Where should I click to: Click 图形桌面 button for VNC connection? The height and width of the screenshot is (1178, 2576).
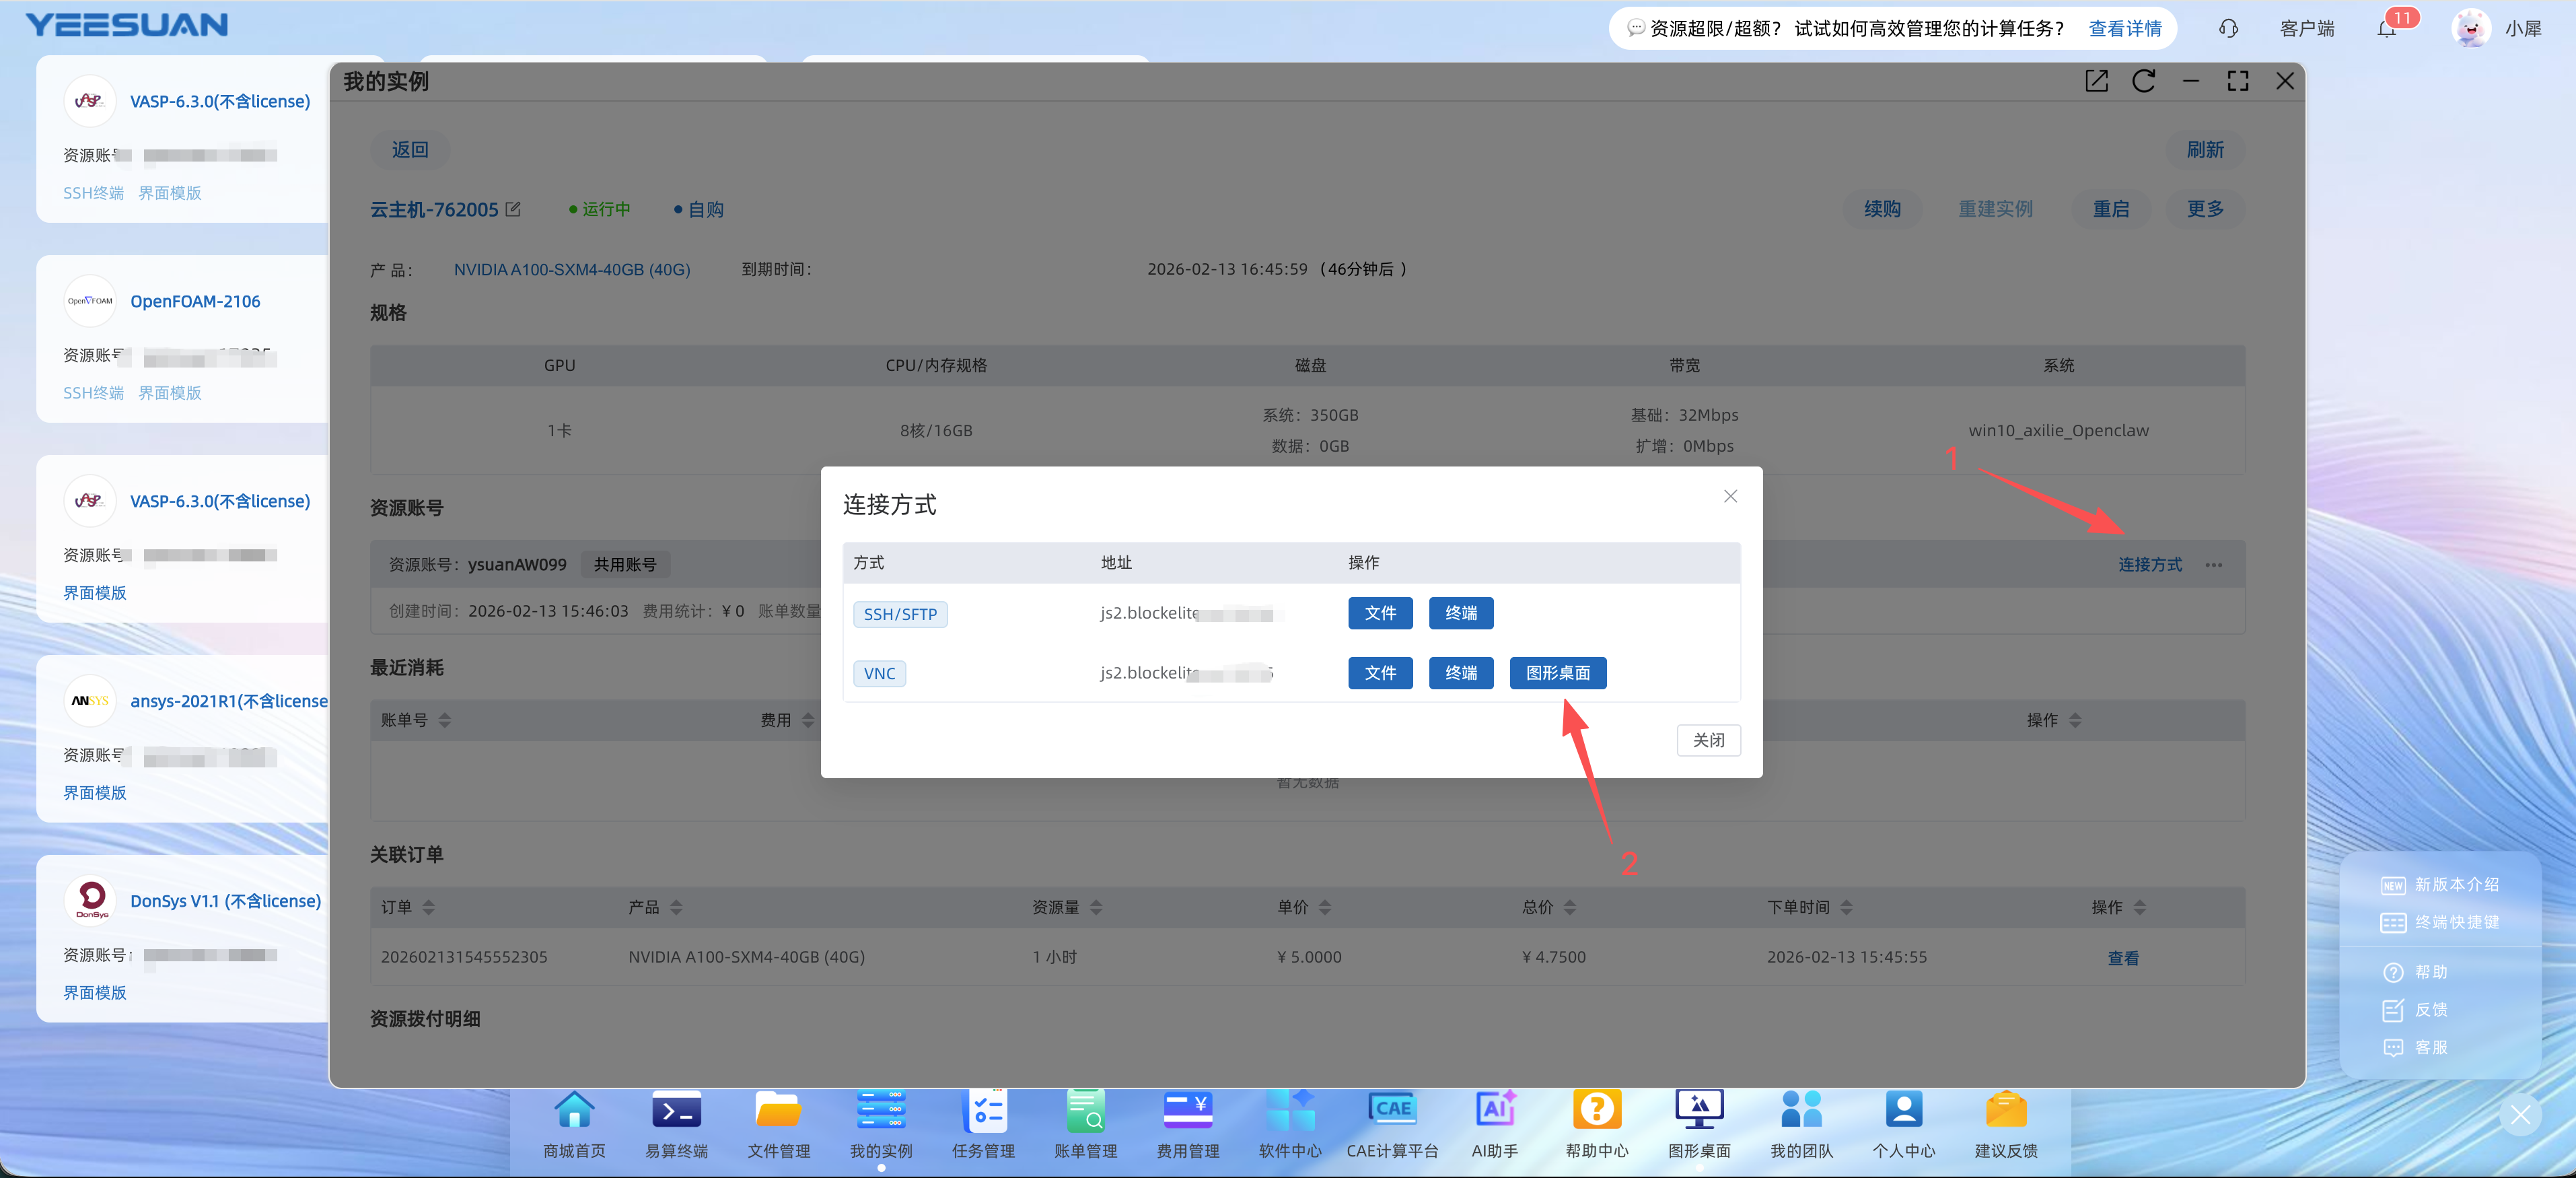pyautogui.click(x=1557, y=673)
